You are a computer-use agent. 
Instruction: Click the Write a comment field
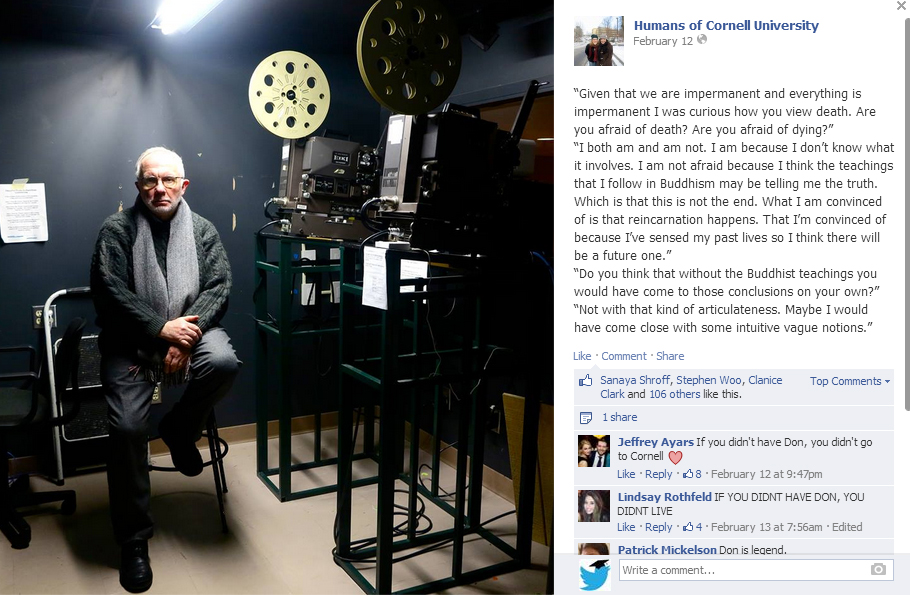point(756,570)
